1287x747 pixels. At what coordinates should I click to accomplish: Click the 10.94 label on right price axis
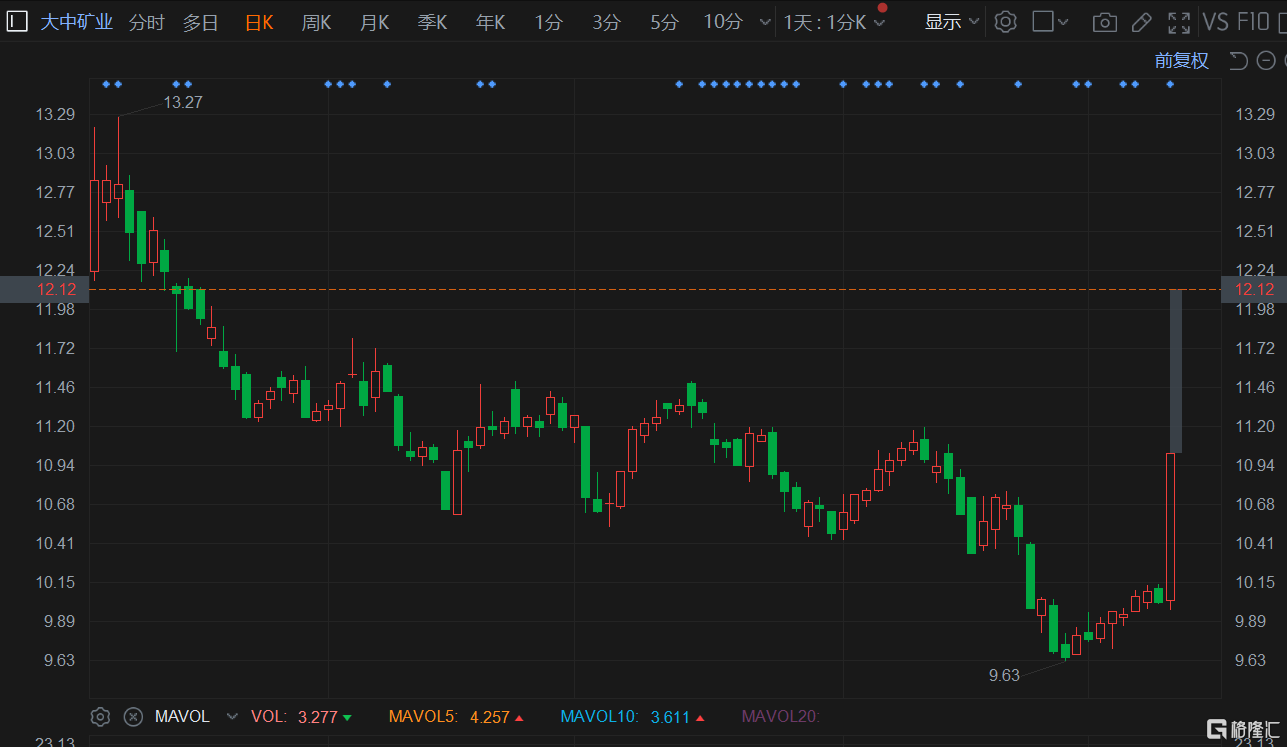1256,465
